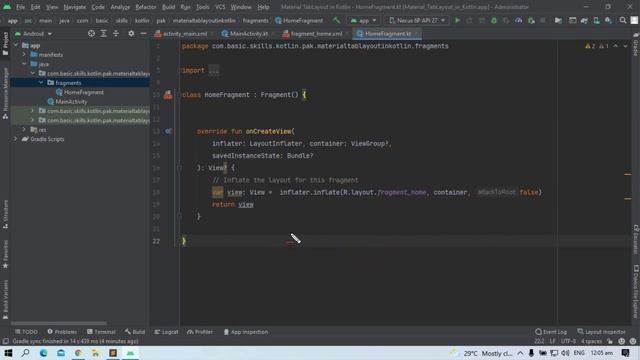Open the Event Log

tap(551, 332)
